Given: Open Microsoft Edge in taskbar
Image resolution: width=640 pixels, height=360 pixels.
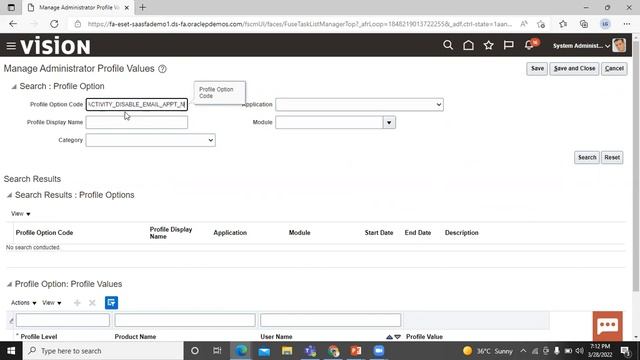Looking at the screenshot, I should point(241,351).
